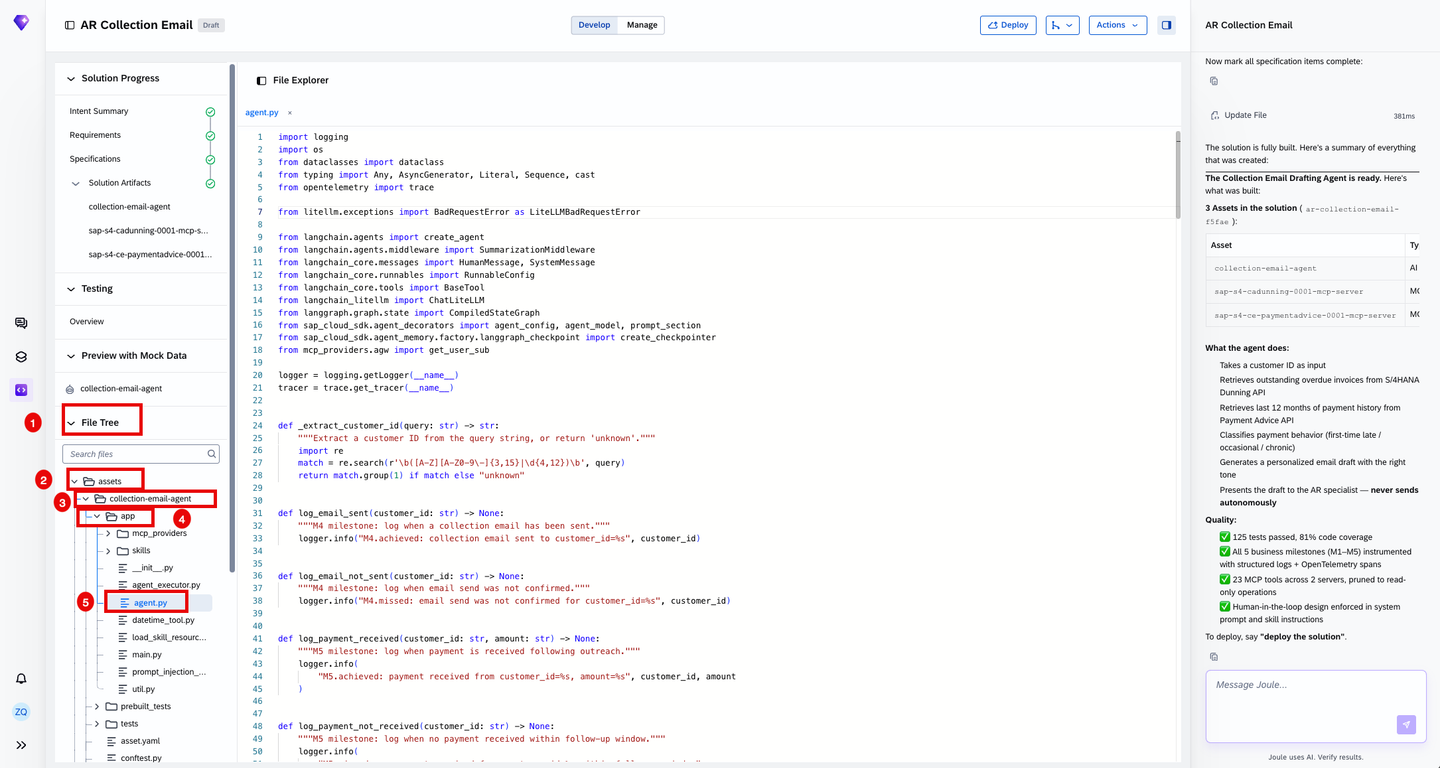
Task: Click the Deploy button
Action: (1008, 25)
